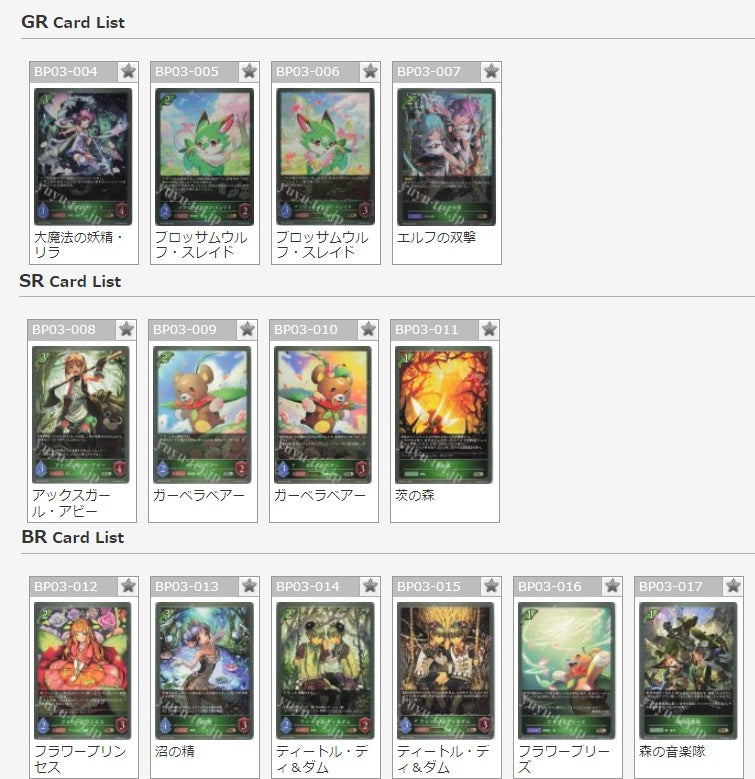Open the ガーベラベアー BP03-009 card image

point(202,415)
